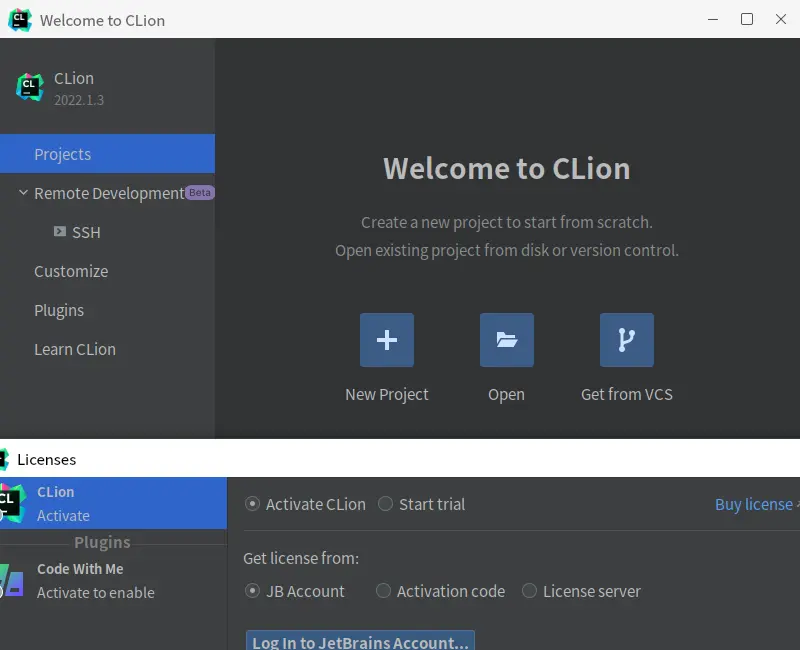The width and height of the screenshot is (800, 650).
Task: Collapse the Remote Development section
Action: [23, 193]
